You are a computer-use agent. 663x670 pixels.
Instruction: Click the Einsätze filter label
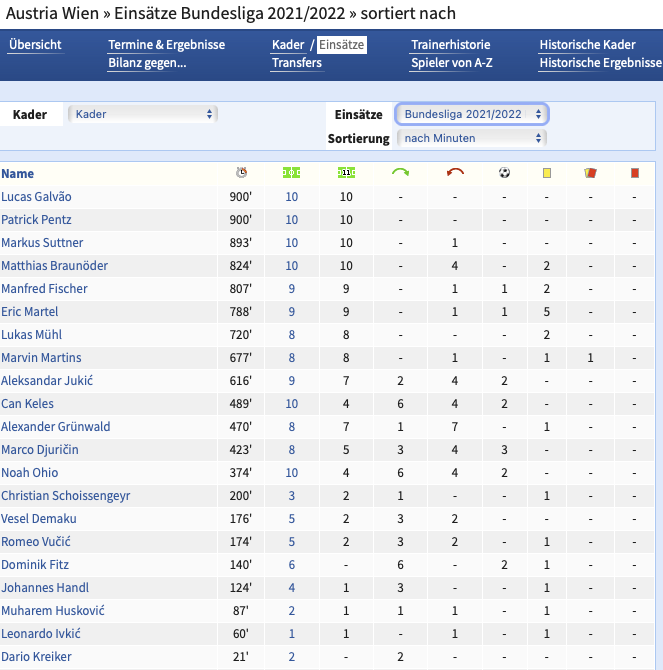[358, 115]
